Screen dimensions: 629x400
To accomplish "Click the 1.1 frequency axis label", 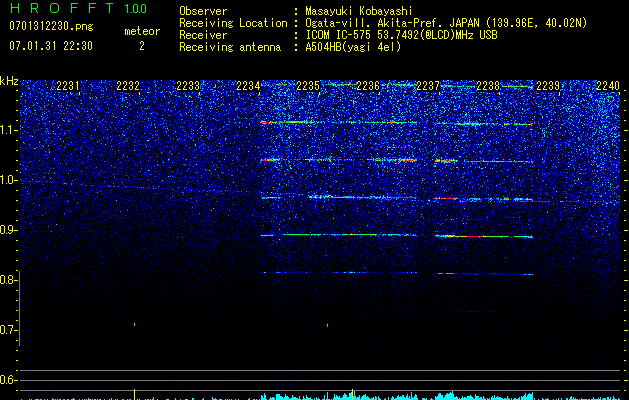I will pos(8,130).
